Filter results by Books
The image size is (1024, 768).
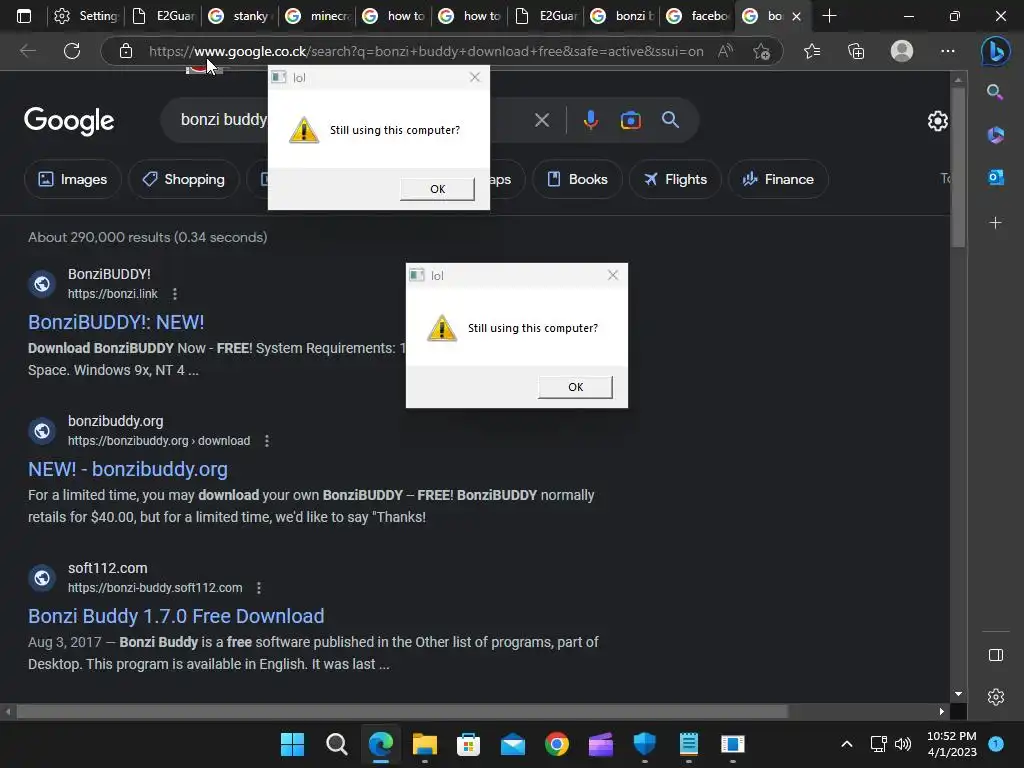pyautogui.click(x=577, y=179)
